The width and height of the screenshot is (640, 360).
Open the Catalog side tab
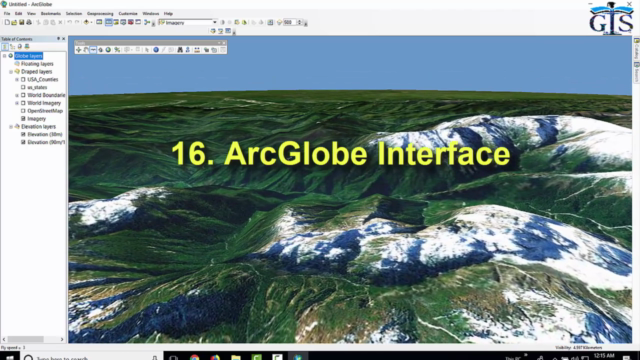coord(636,48)
